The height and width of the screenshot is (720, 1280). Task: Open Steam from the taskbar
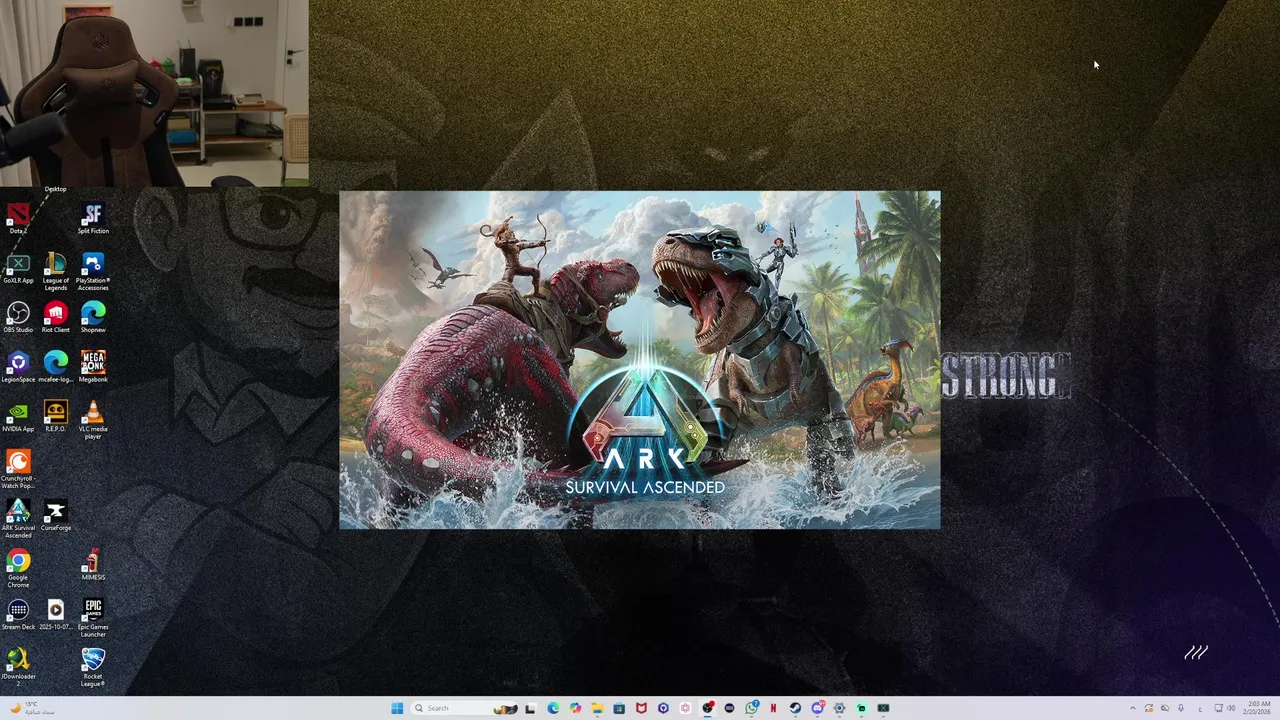pos(795,708)
